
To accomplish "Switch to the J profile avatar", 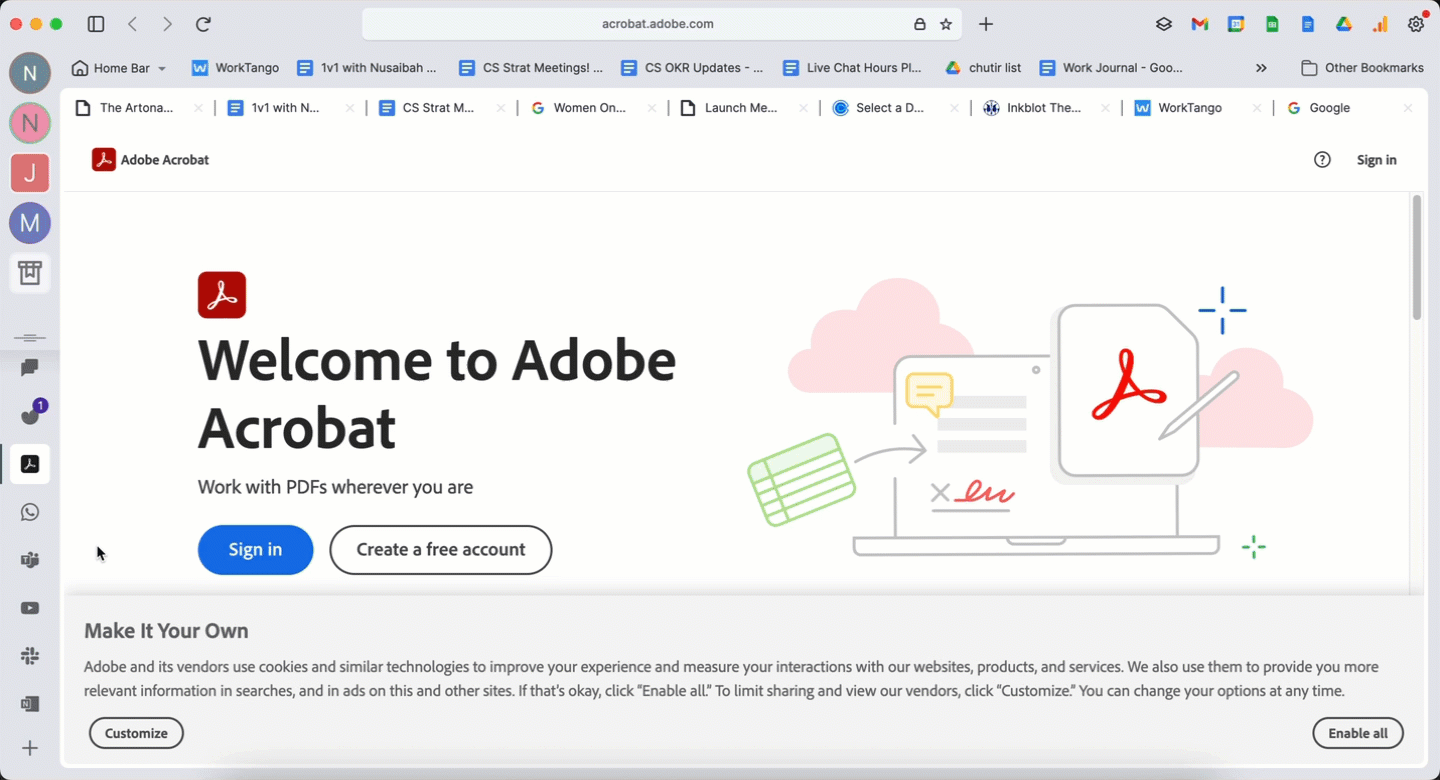I will 30,173.
